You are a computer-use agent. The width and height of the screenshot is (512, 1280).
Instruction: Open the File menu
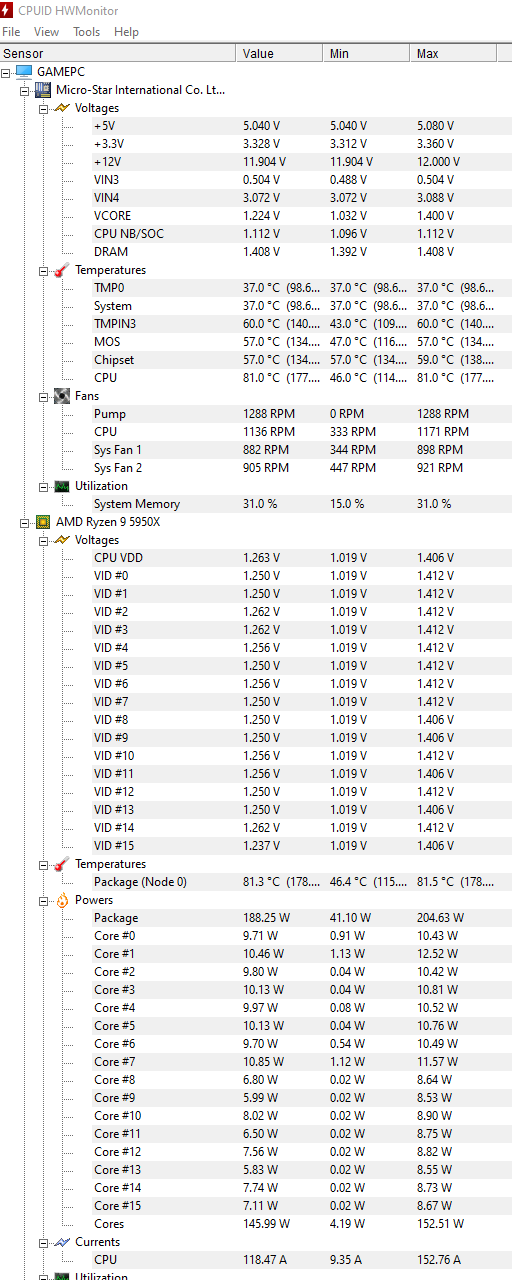(x=11, y=32)
